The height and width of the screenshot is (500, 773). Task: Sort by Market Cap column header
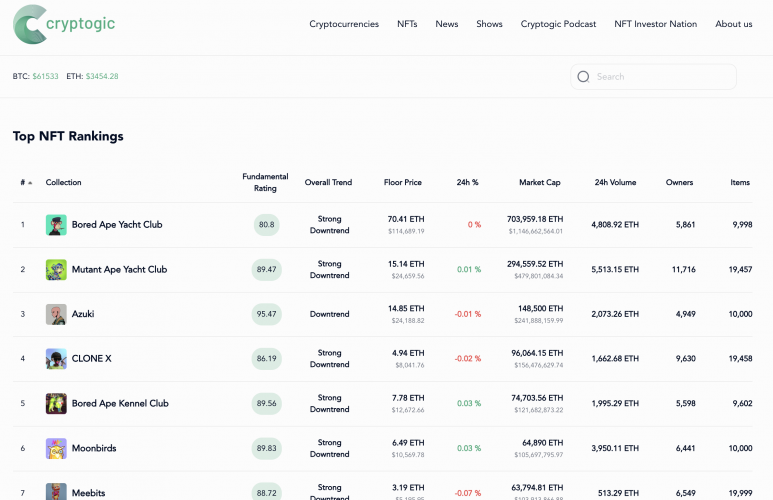click(x=540, y=182)
